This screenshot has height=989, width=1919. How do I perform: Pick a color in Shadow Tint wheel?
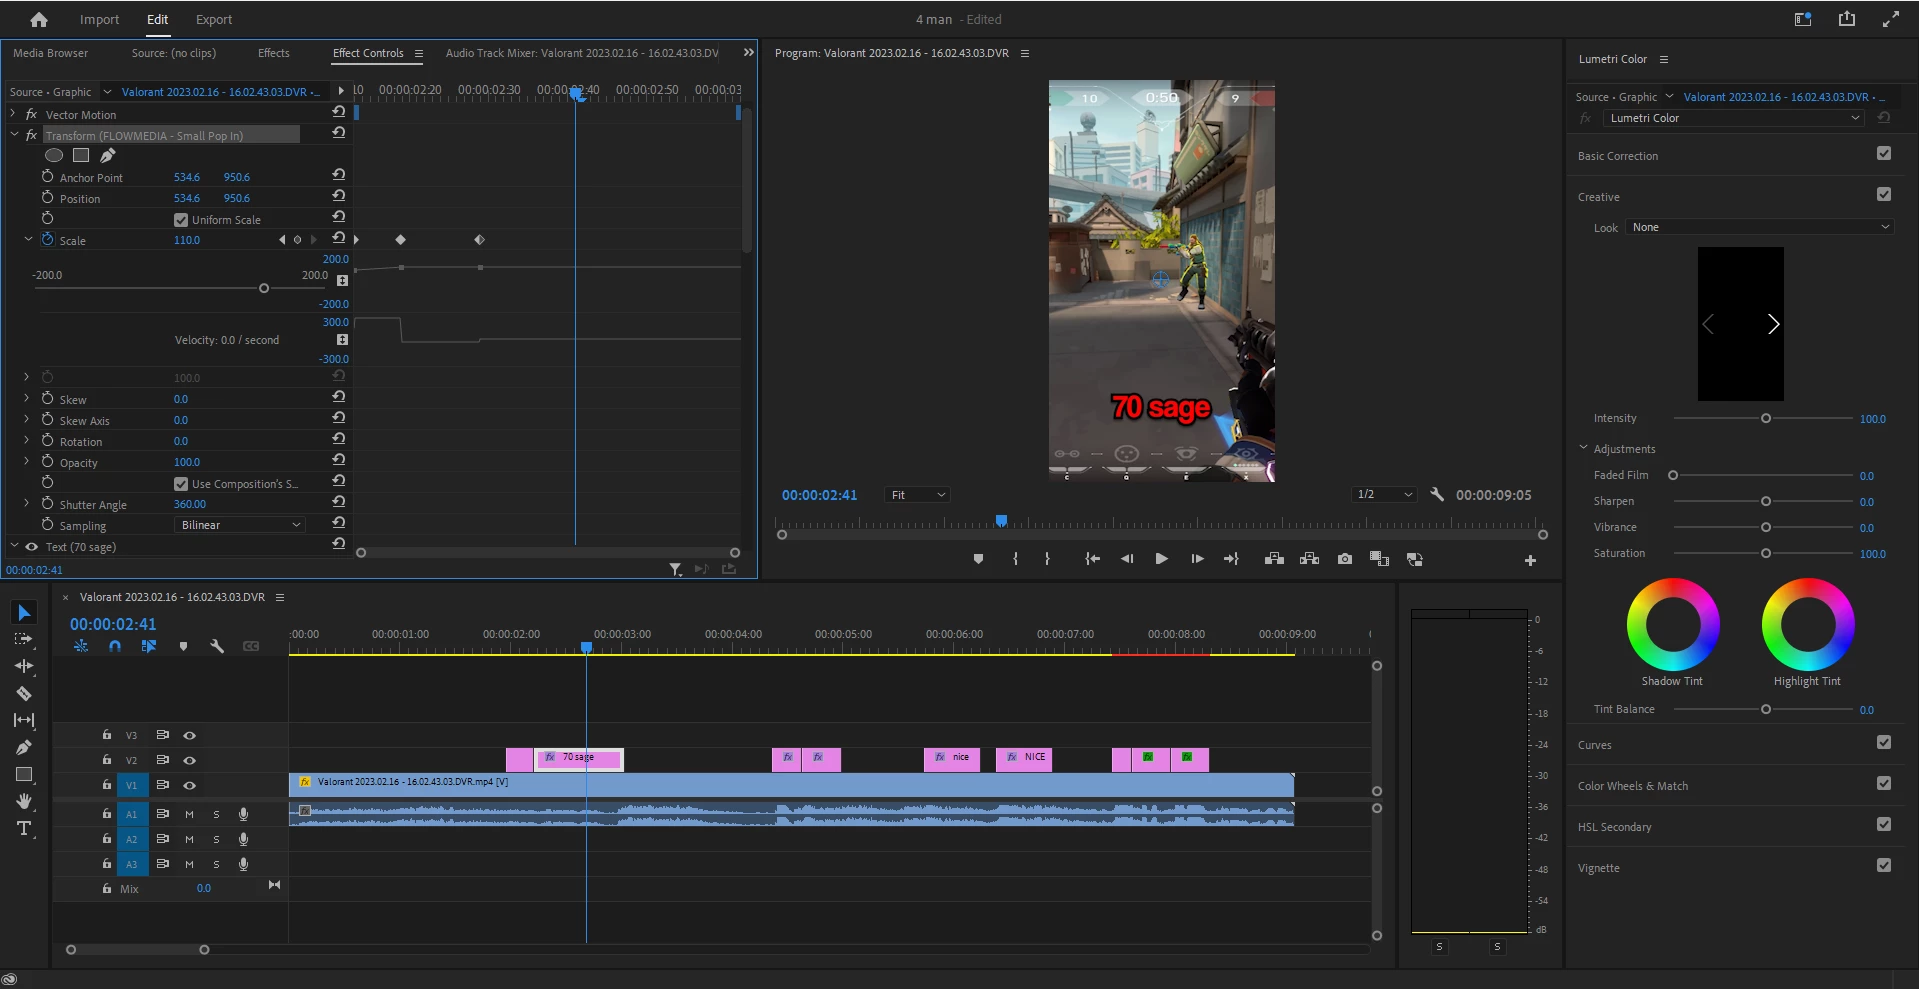(x=1673, y=624)
